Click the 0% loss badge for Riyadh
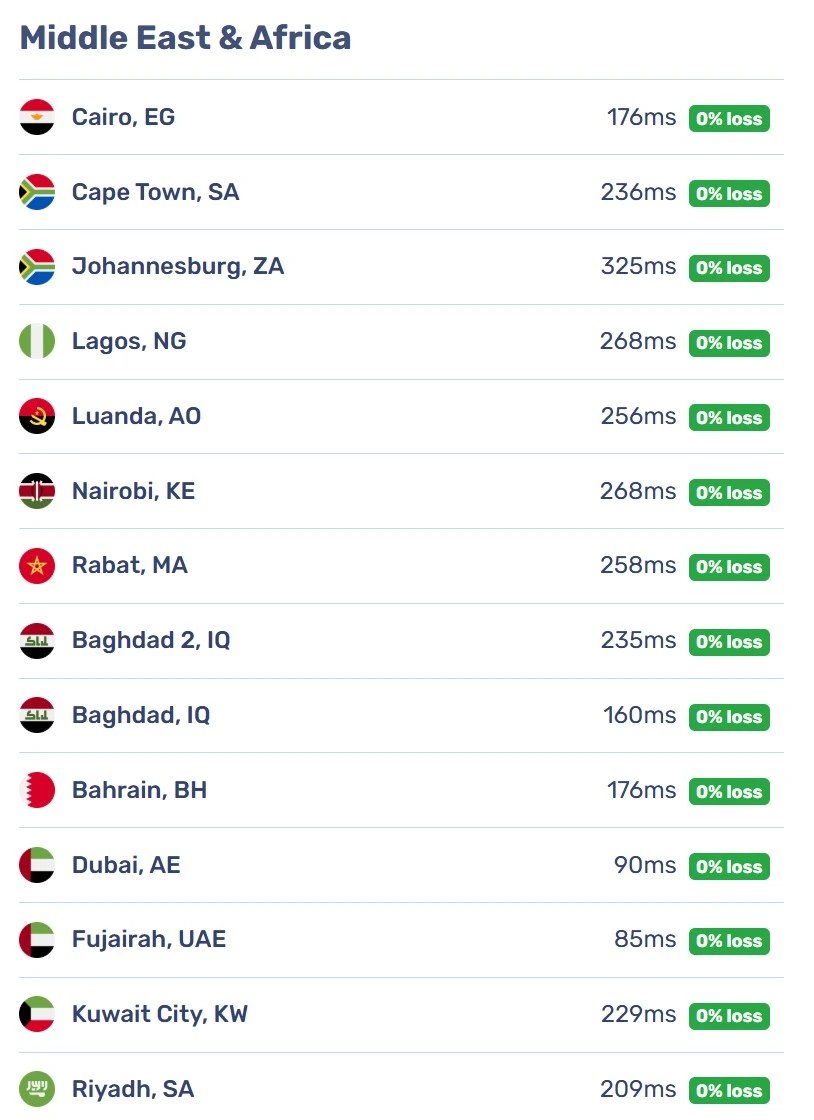 (x=729, y=1091)
